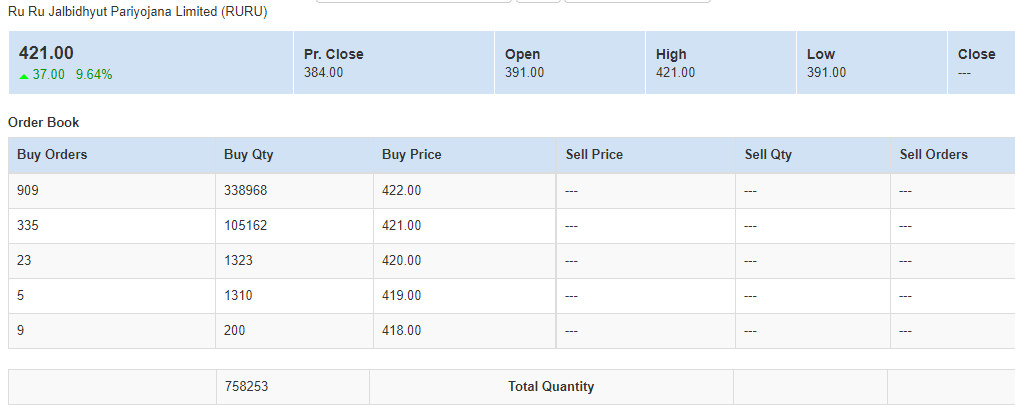
Task: Click buy quantity 105162 cell
Action: click(x=246, y=226)
